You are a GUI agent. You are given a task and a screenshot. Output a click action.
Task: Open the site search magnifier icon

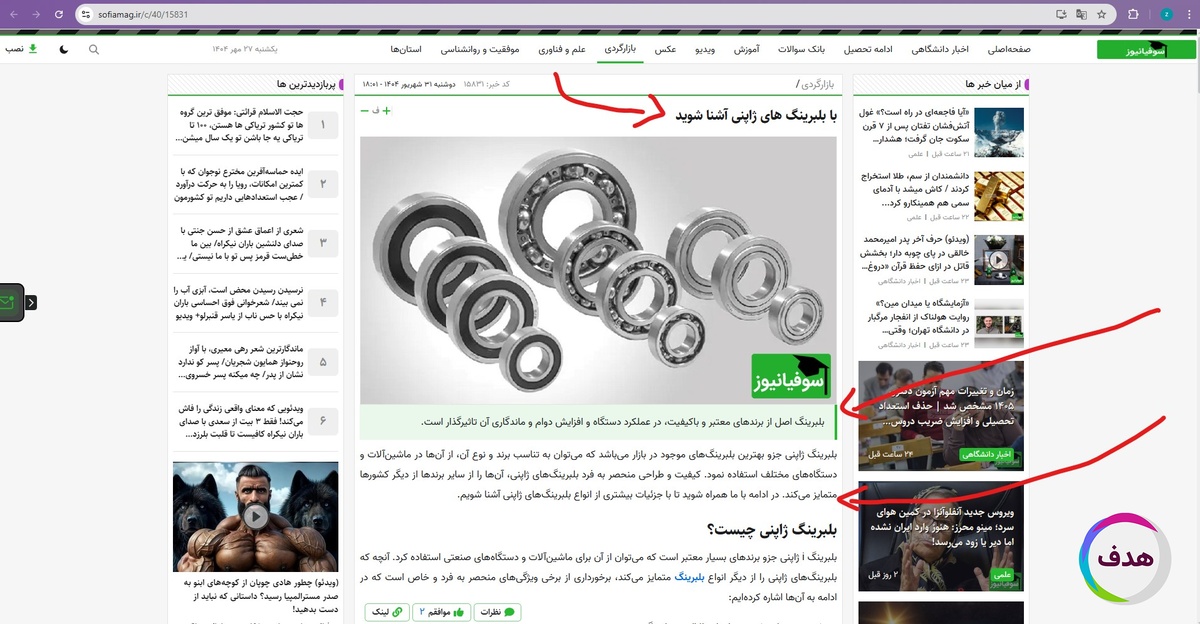[93, 48]
